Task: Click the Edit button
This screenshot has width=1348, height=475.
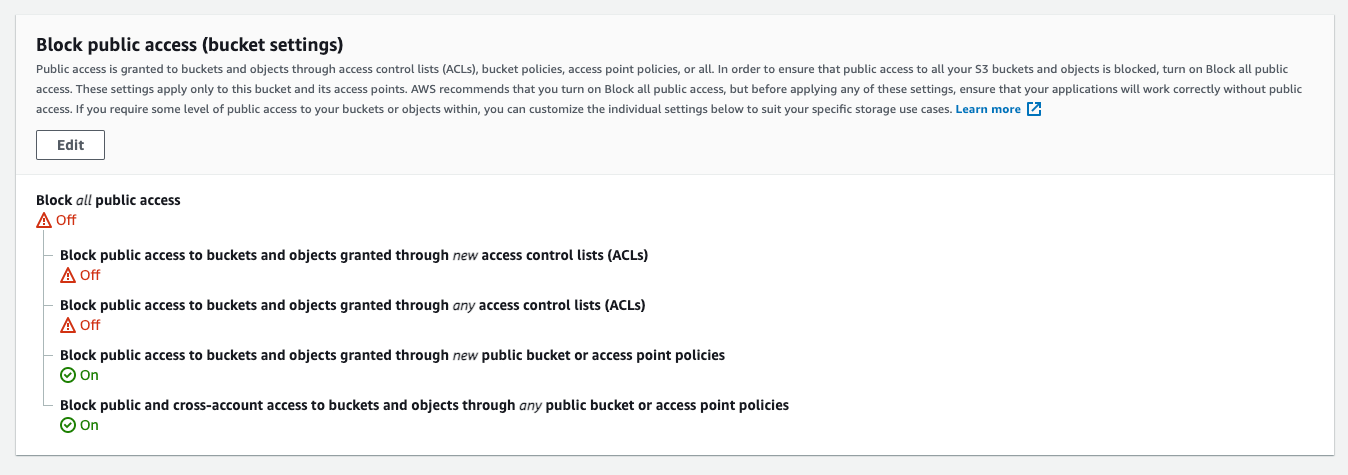Action: pyautogui.click(x=70, y=145)
